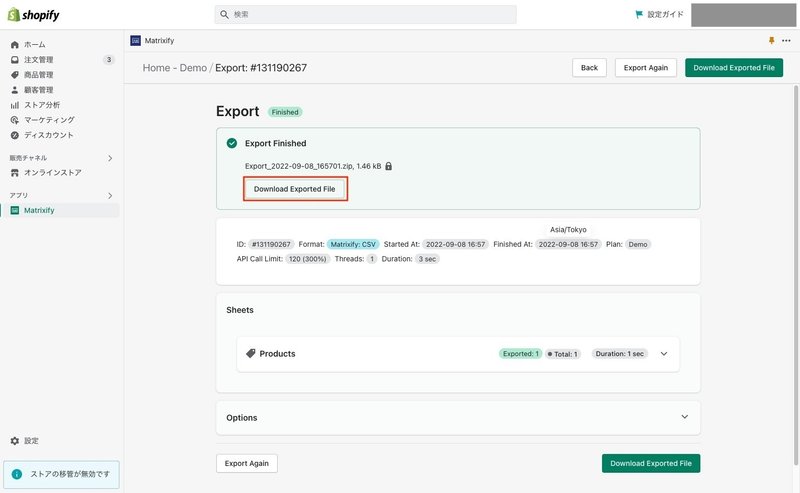The width and height of the screenshot is (800, 493).
Task: Click the ID #131190267 badge
Action: [x=271, y=244]
